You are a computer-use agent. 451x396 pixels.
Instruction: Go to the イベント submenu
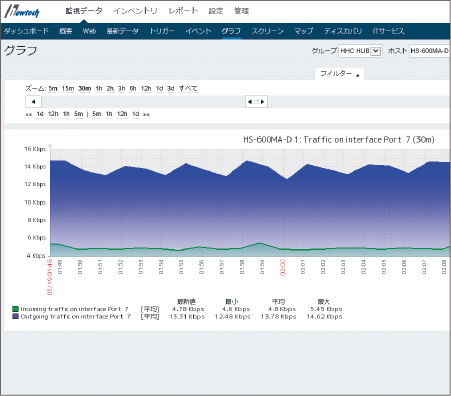click(198, 31)
